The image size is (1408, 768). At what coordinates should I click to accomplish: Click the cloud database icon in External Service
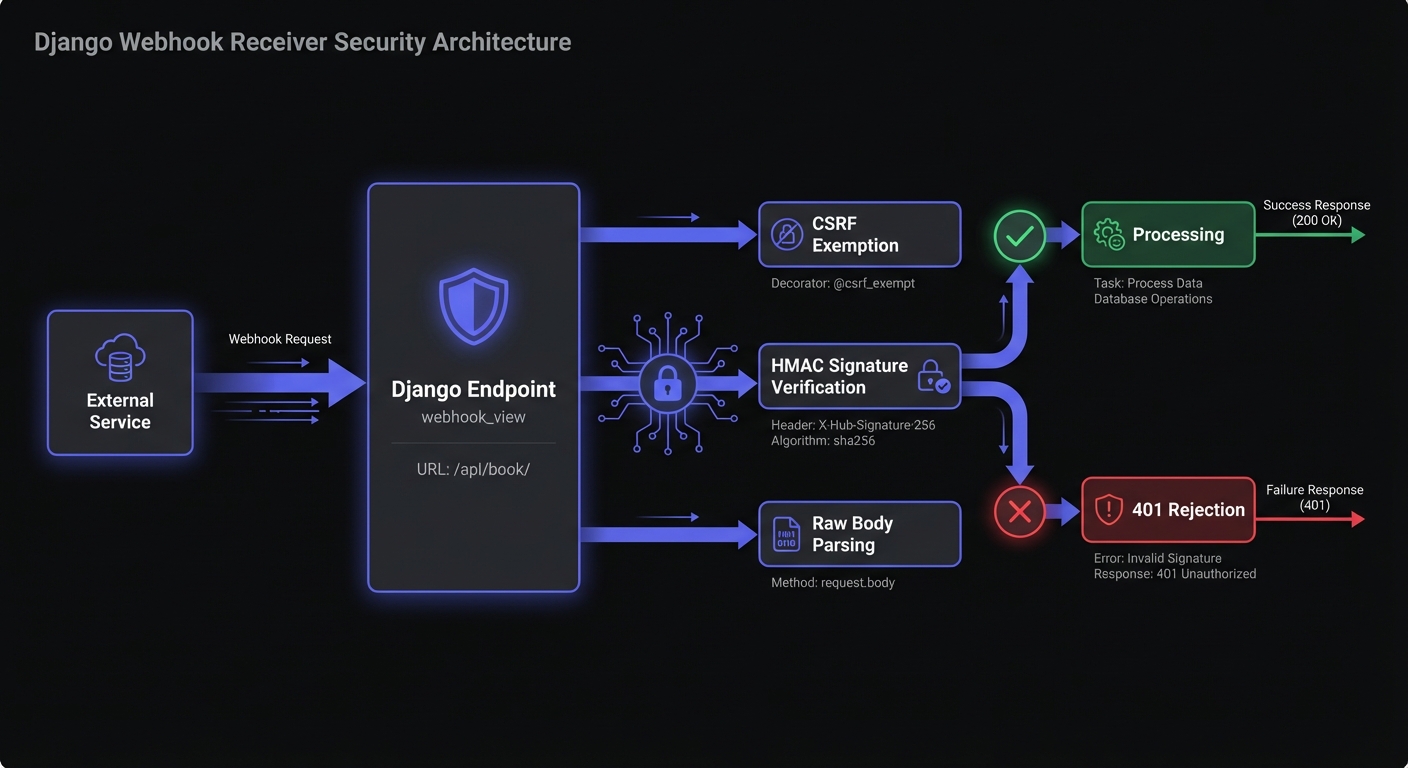[x=120, y=358]
